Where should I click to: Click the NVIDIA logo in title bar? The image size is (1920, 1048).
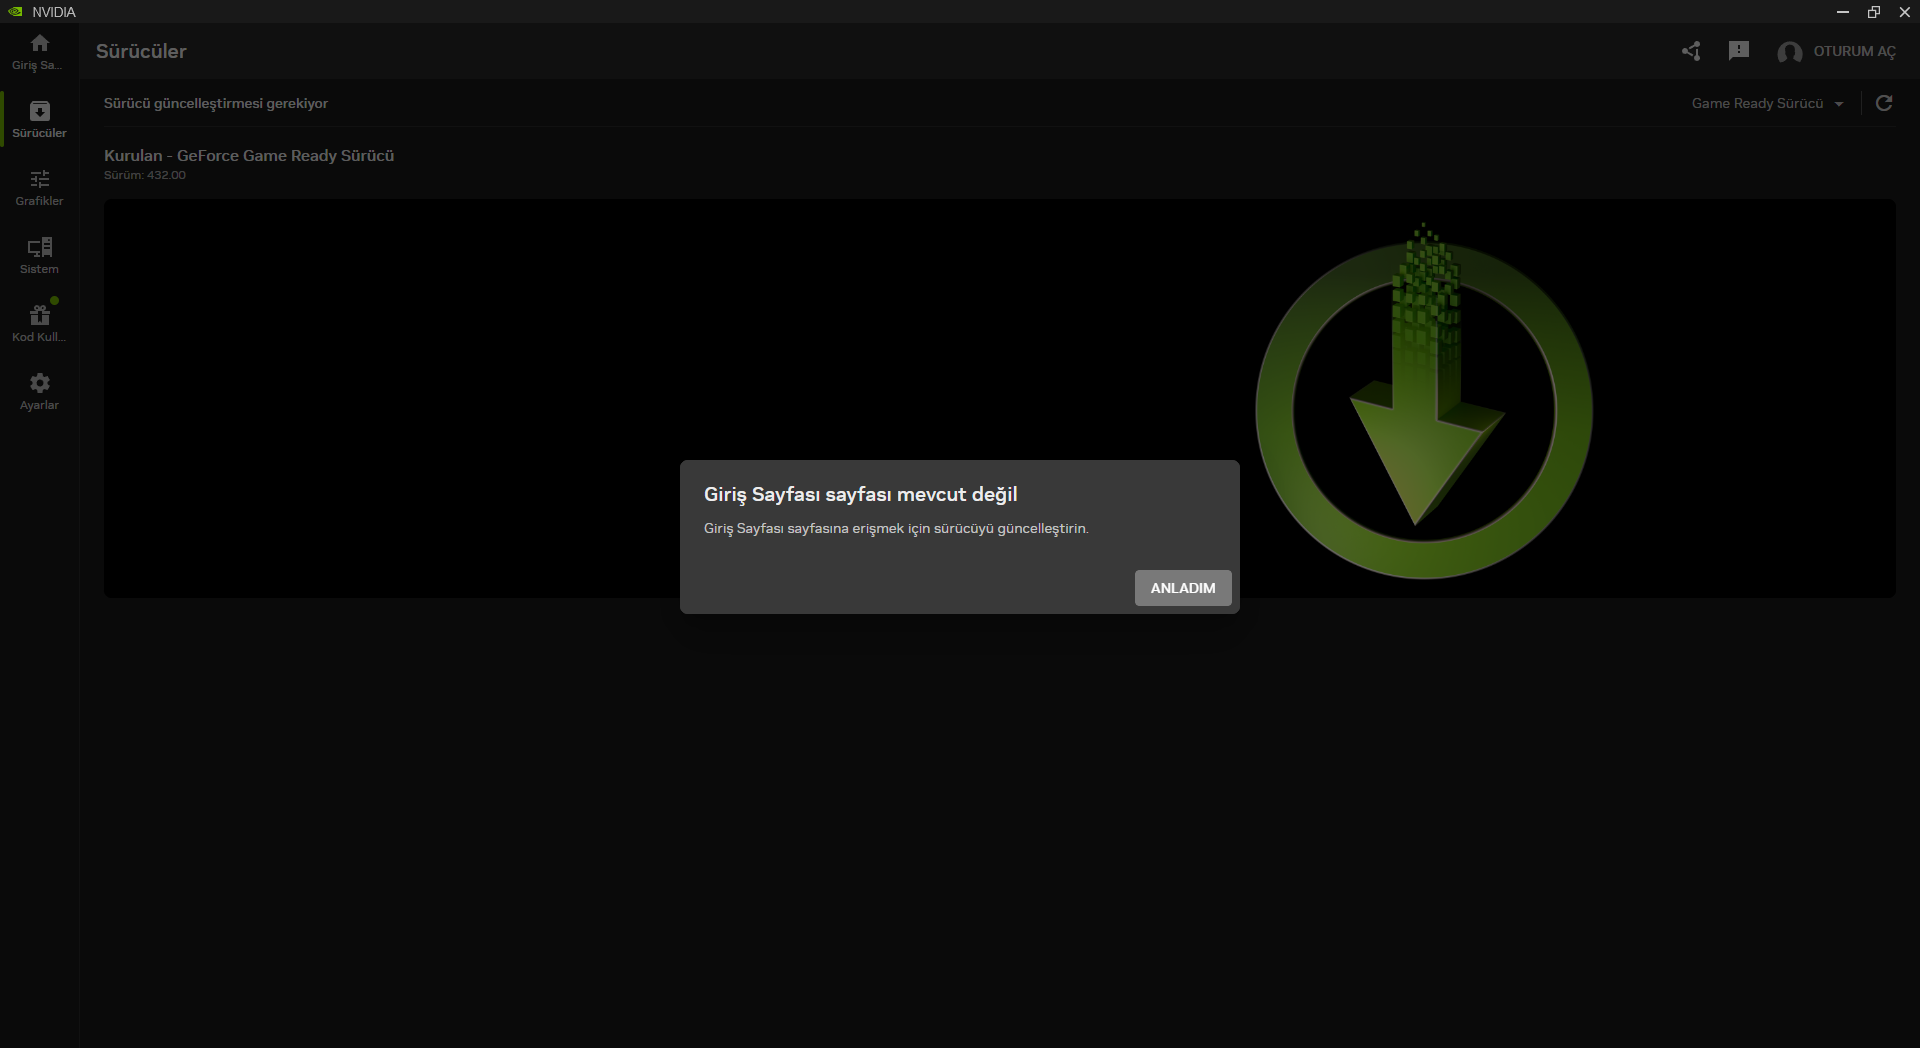click(x=15, y=12)
